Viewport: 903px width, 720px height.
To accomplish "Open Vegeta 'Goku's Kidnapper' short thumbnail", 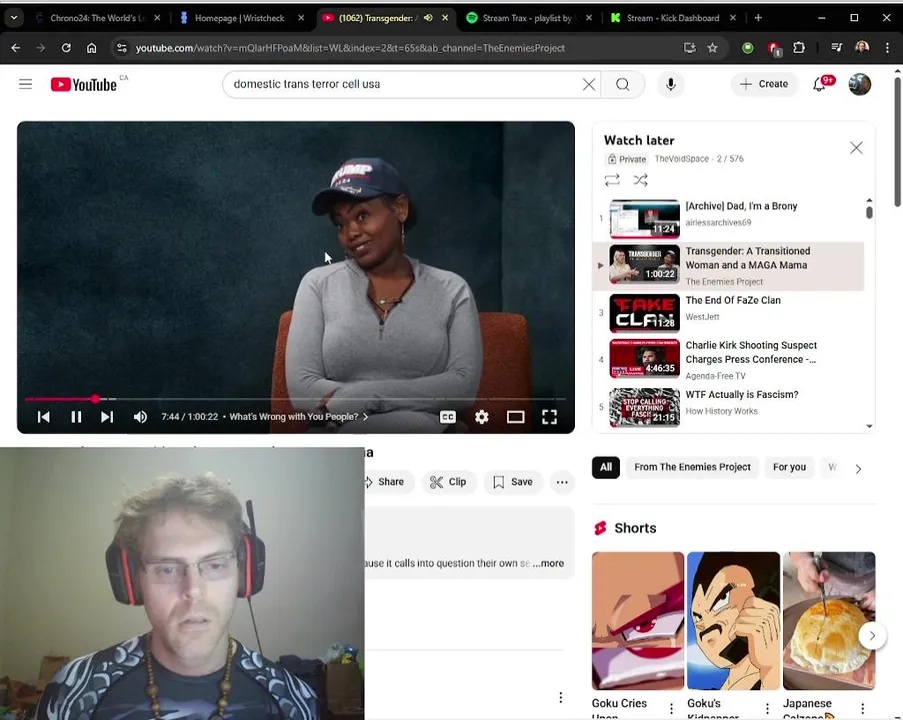I will [x=733, y=620].
